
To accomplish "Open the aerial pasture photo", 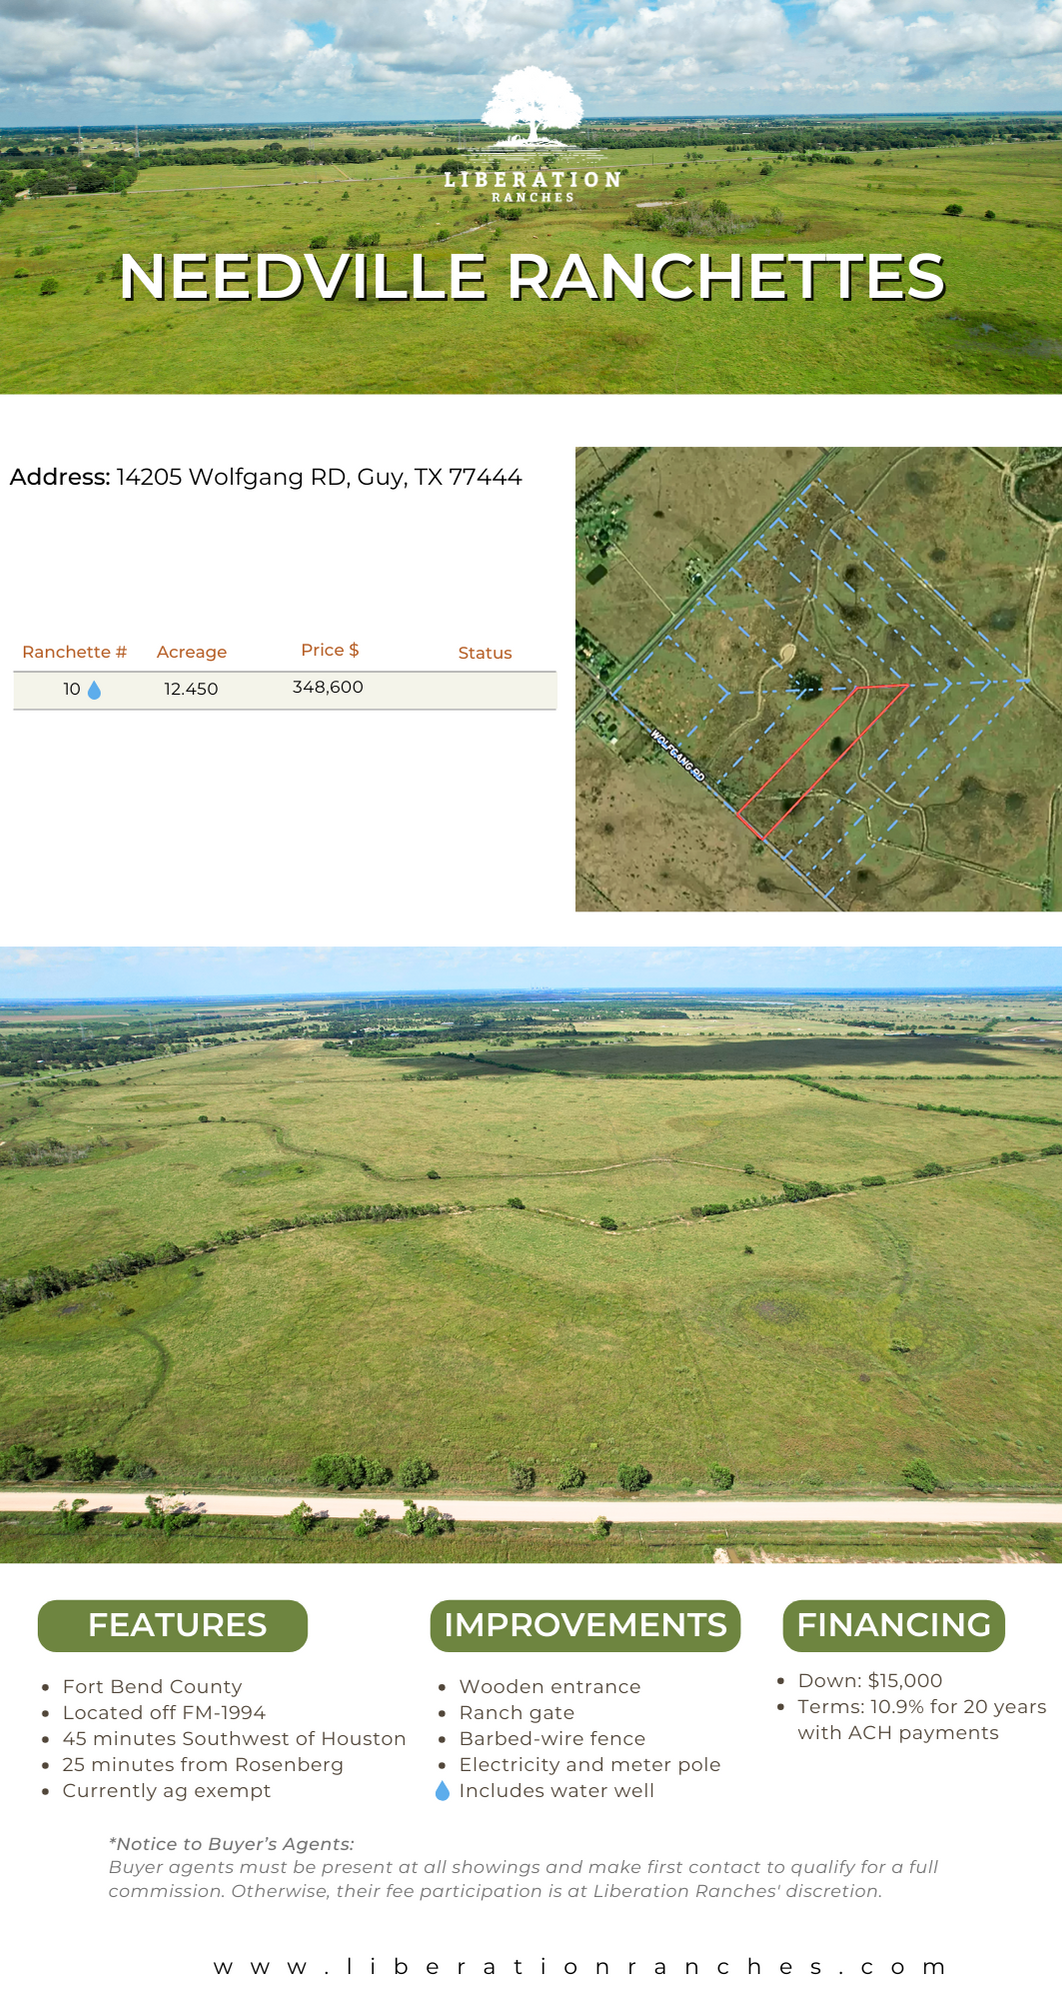I will tap(531, 1255).
